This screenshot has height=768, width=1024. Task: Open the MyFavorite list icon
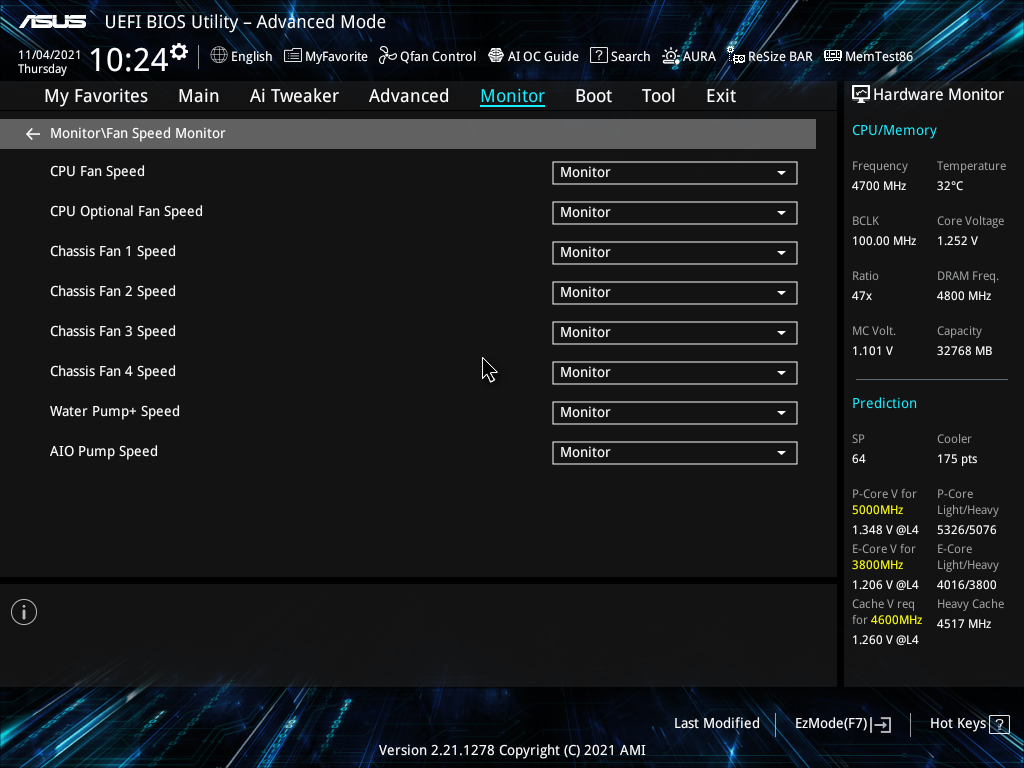pos(293,56)
